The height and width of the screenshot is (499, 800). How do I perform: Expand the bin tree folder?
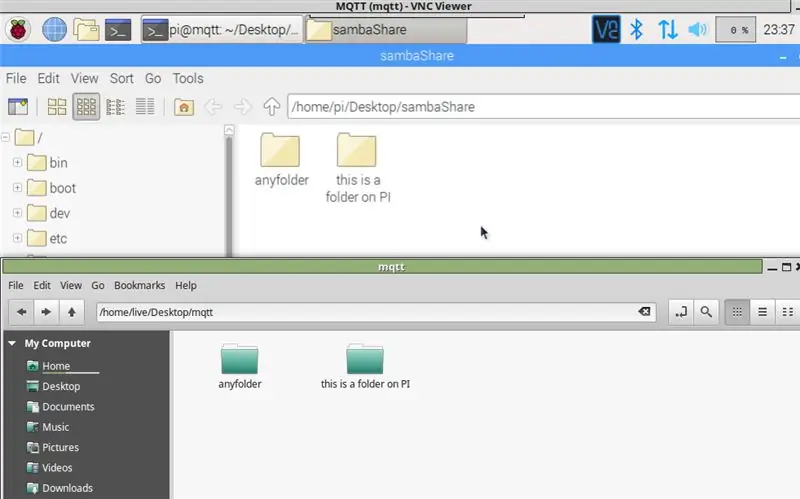tap(17, 162)
